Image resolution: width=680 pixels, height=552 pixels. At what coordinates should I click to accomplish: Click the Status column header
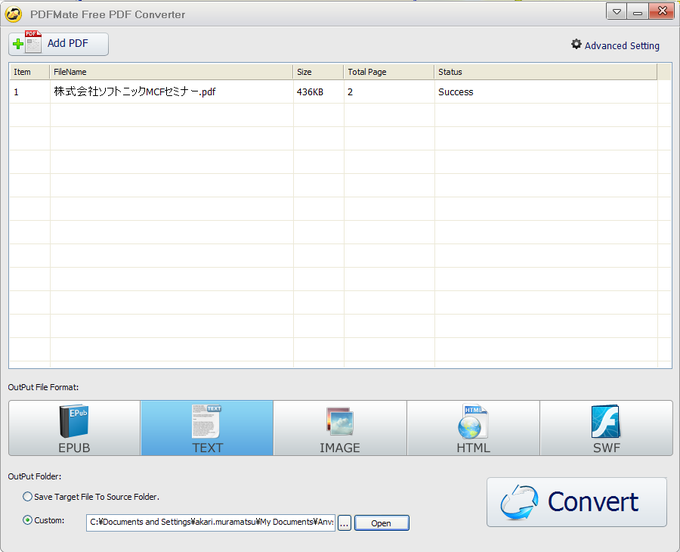[x=546, y=72]
